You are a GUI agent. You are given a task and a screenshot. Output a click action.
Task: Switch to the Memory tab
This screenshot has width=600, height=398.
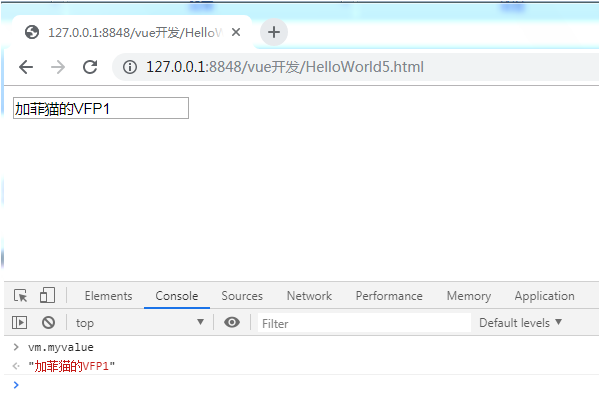click(x=469, y=296)
